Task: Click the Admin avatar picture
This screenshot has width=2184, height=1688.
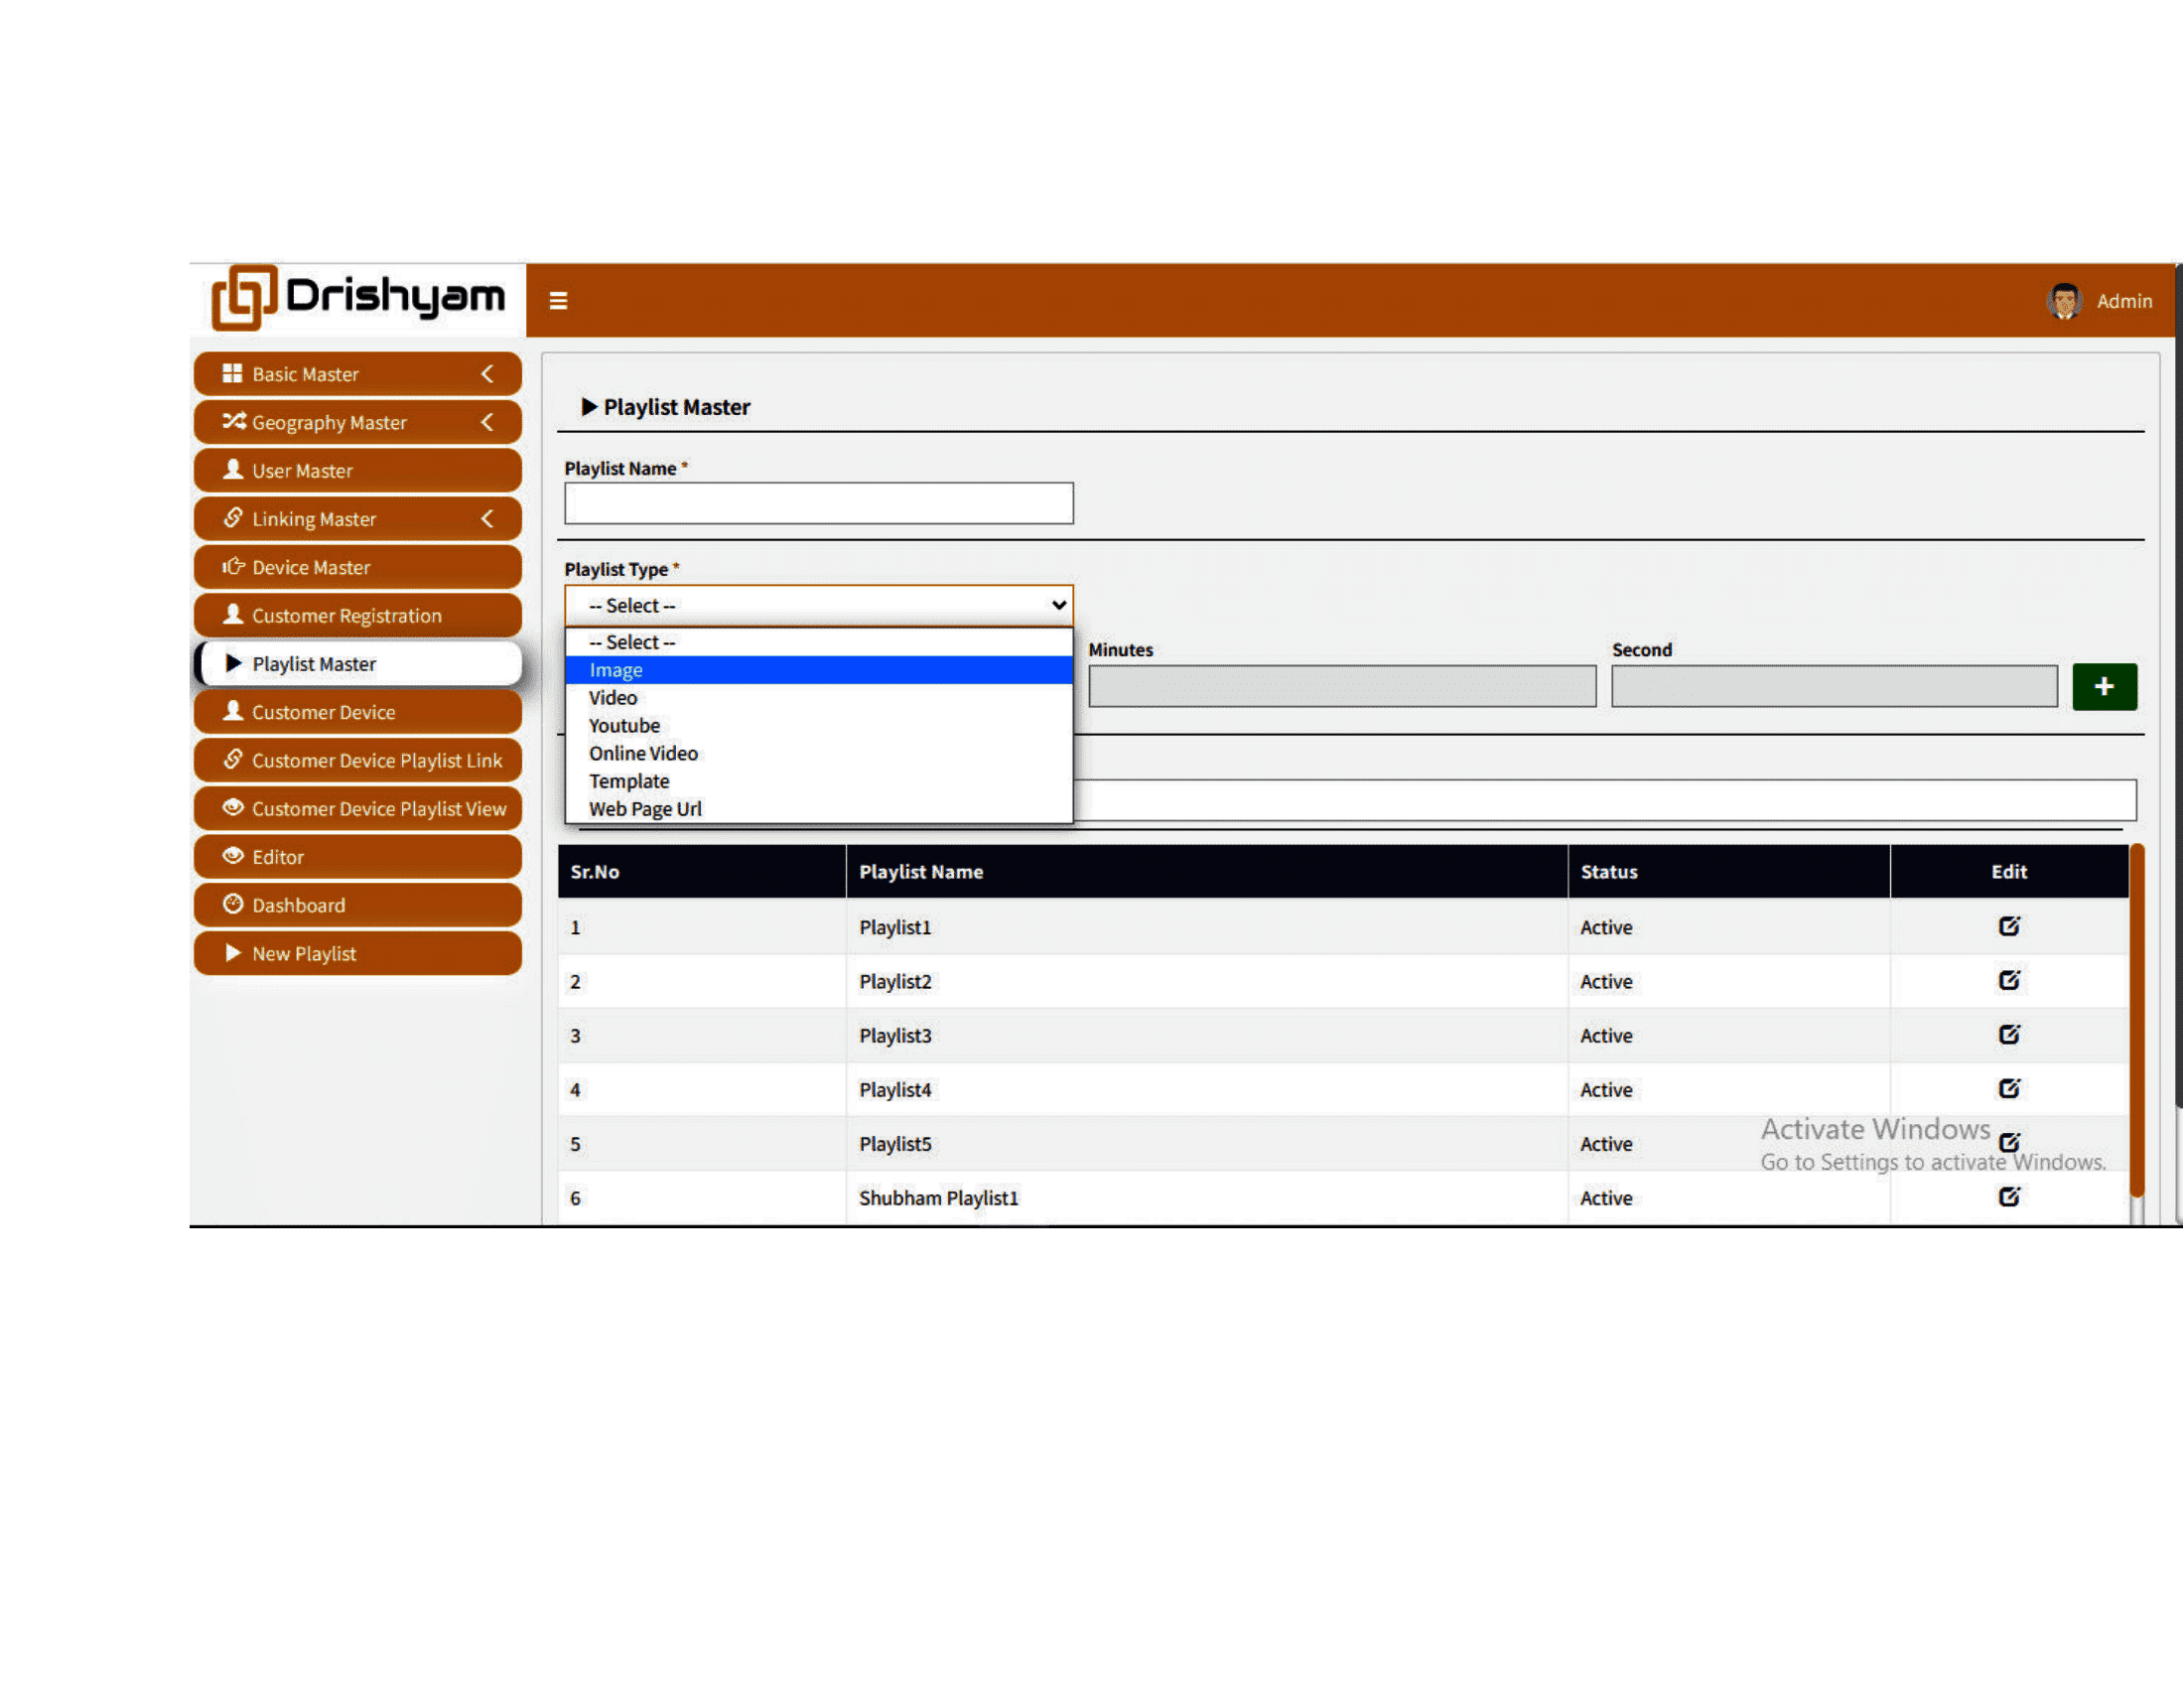Action: (2064, 300)
